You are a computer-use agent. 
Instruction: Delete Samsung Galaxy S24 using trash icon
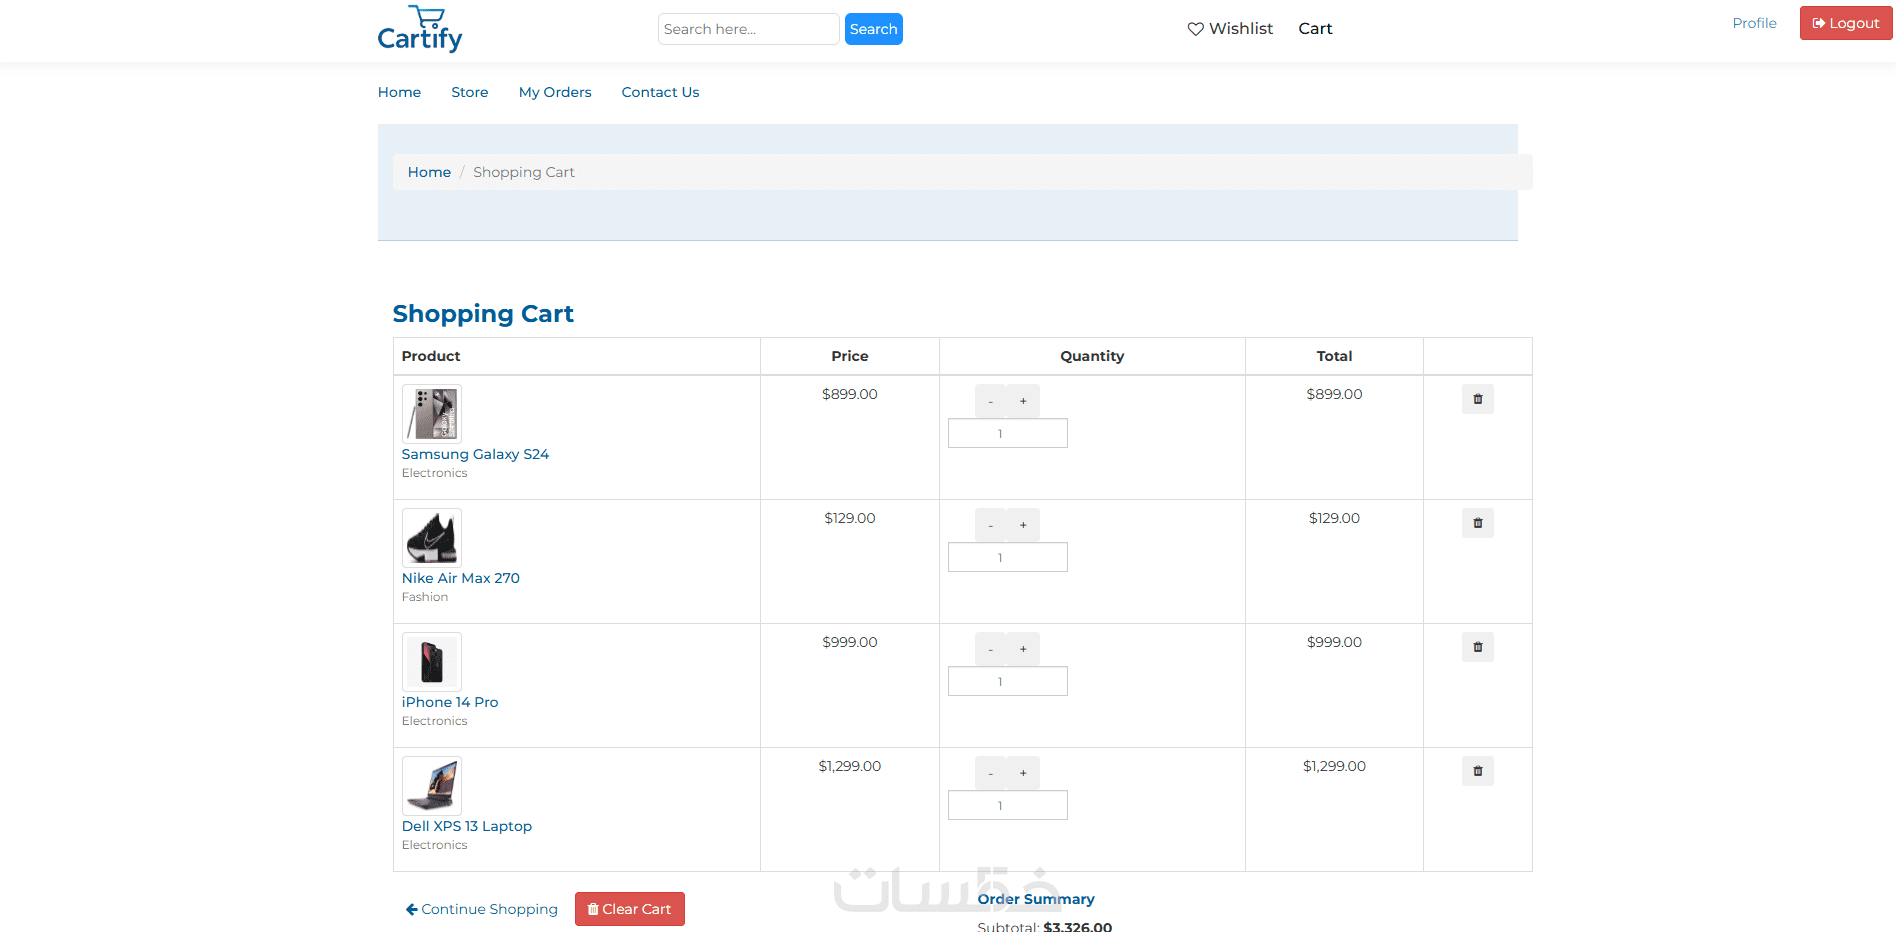pos(1477,399)
